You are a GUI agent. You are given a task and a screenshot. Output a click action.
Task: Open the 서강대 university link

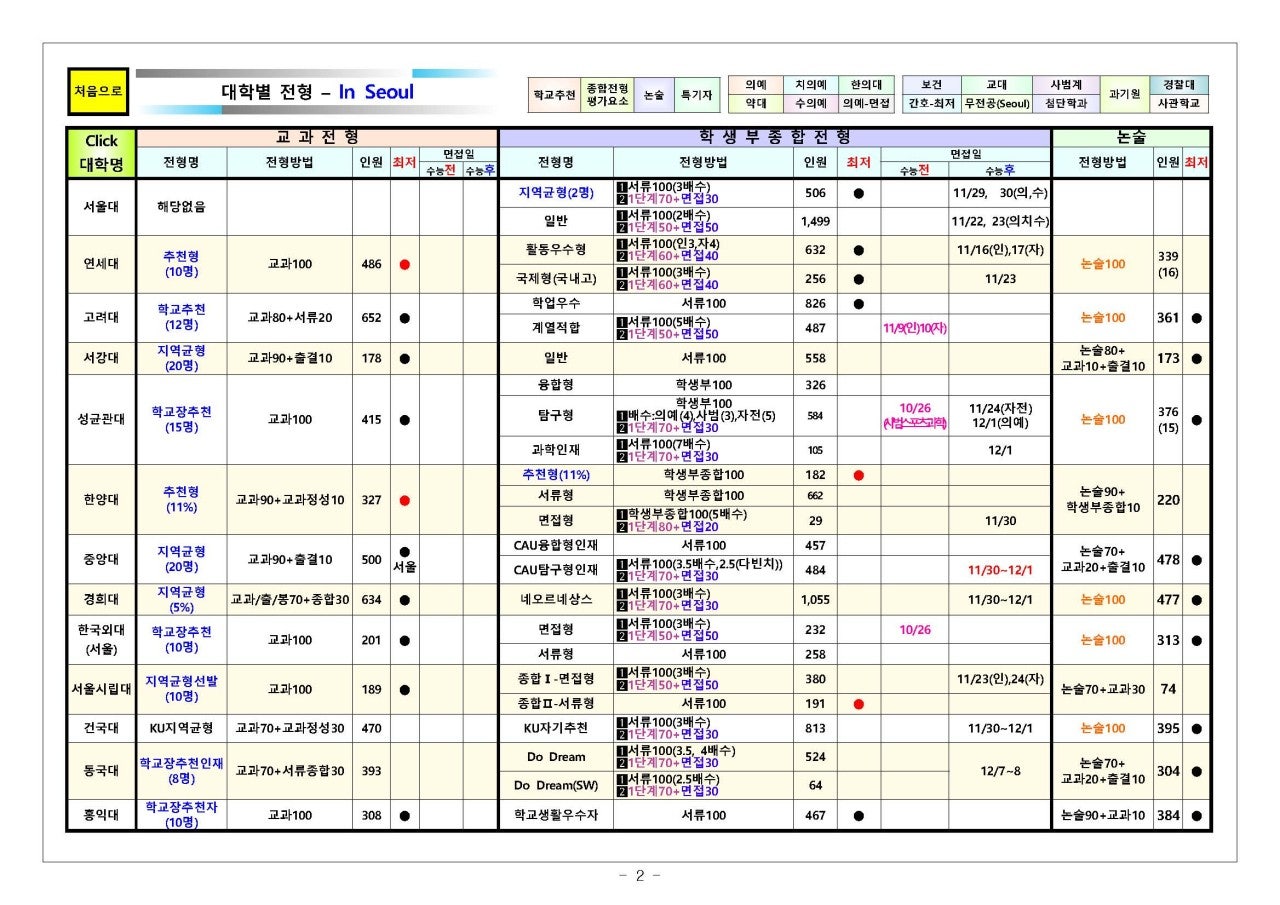[101, 358]
